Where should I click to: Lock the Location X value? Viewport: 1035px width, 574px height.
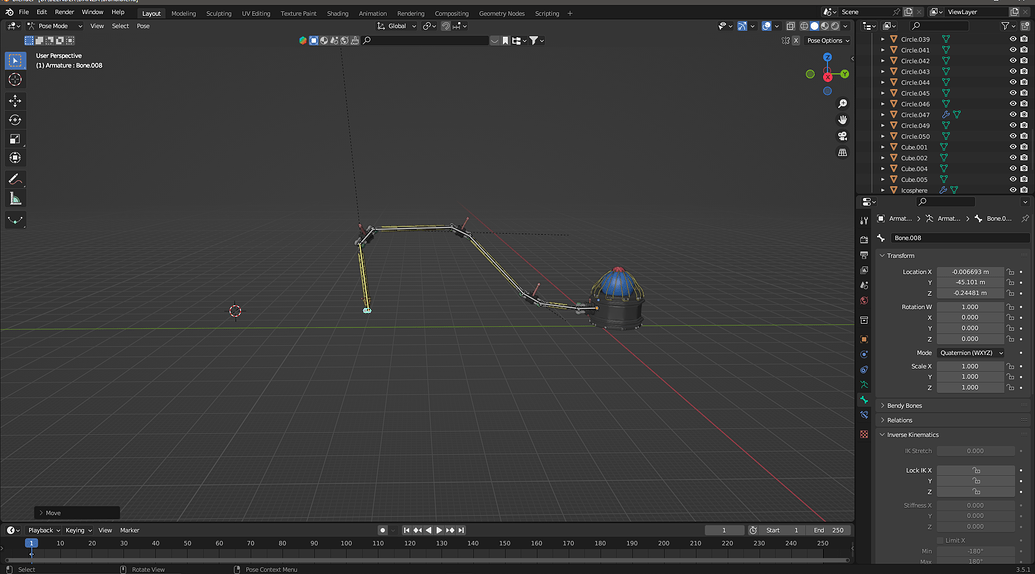coord(1010,272)
